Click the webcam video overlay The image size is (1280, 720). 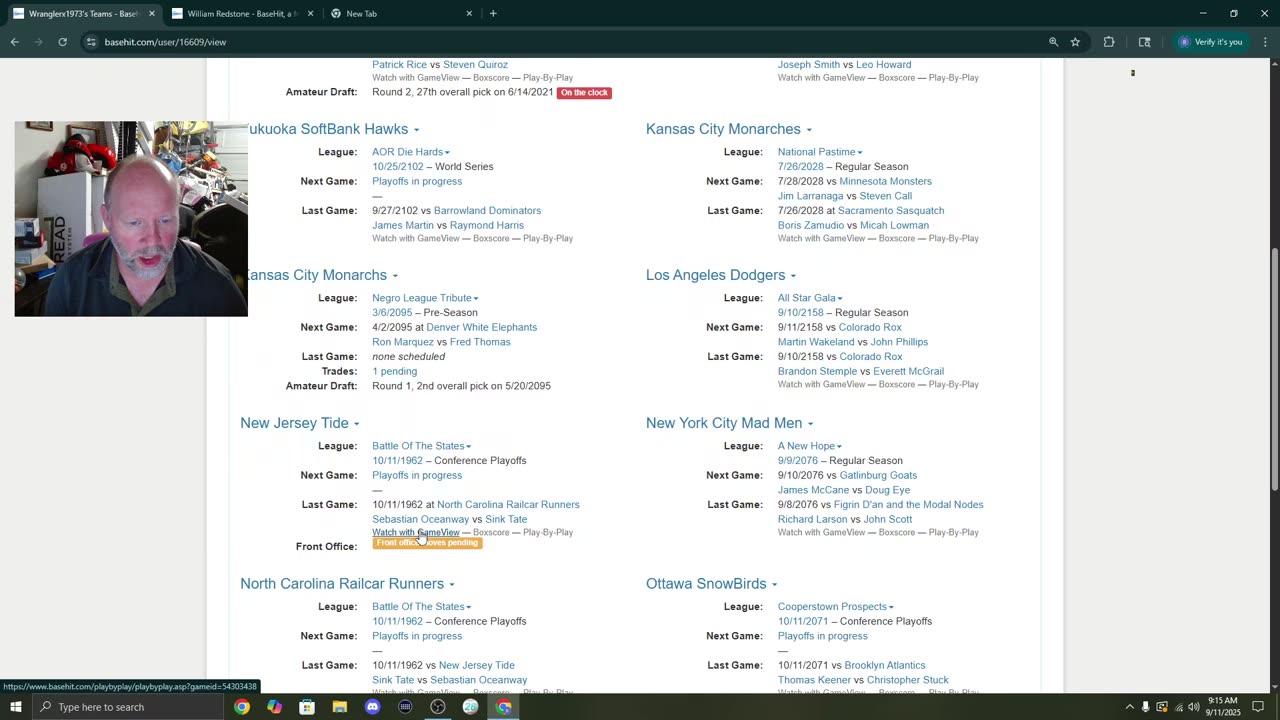pyautogui.click(x=131, y=219)
